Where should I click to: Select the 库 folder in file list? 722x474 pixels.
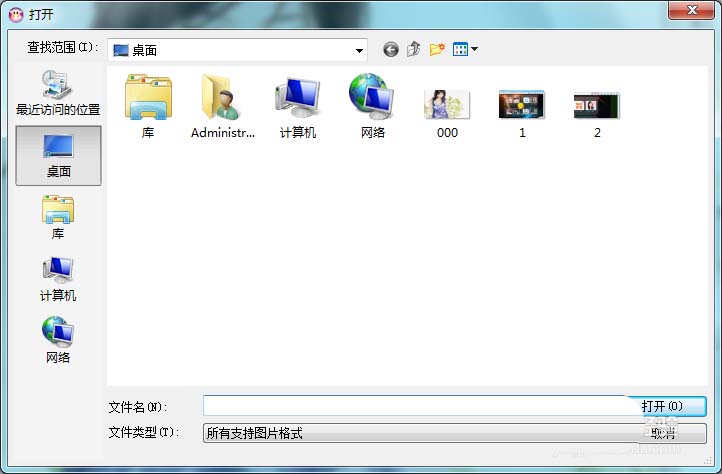[x=148, y=106]
